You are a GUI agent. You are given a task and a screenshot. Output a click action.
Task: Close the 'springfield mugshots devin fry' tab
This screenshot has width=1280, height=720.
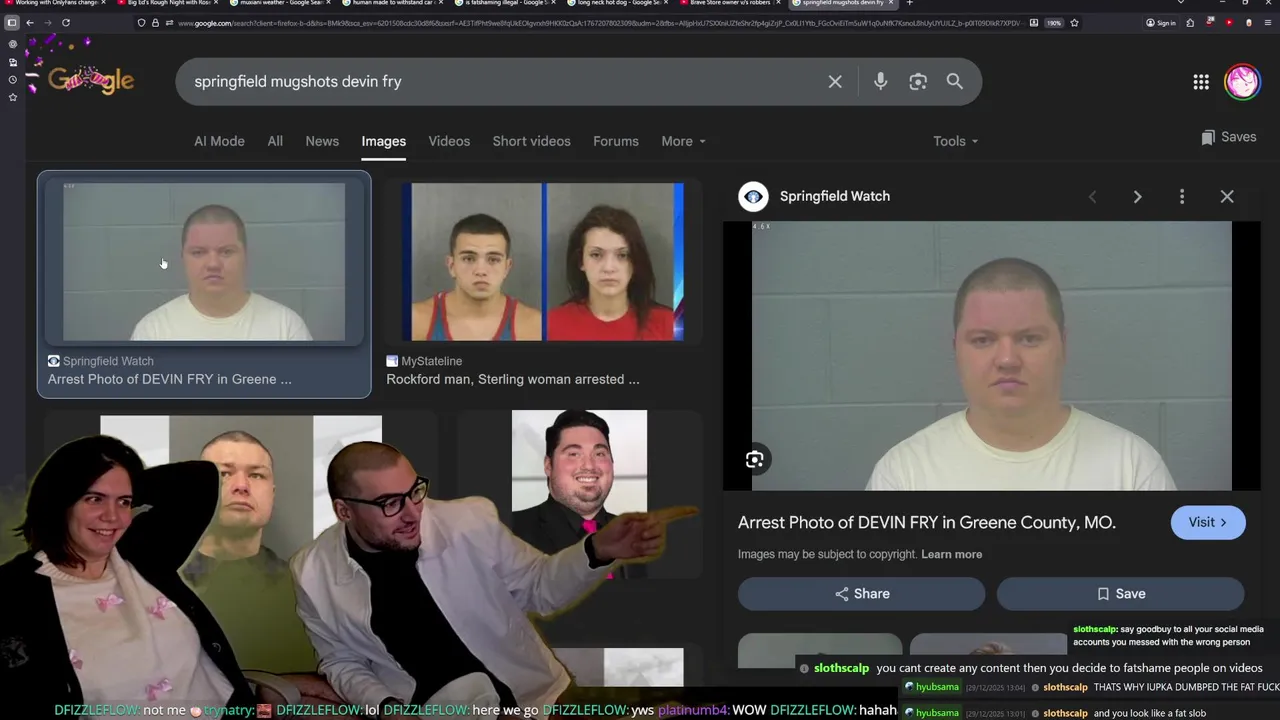click(x=891, y=3)
